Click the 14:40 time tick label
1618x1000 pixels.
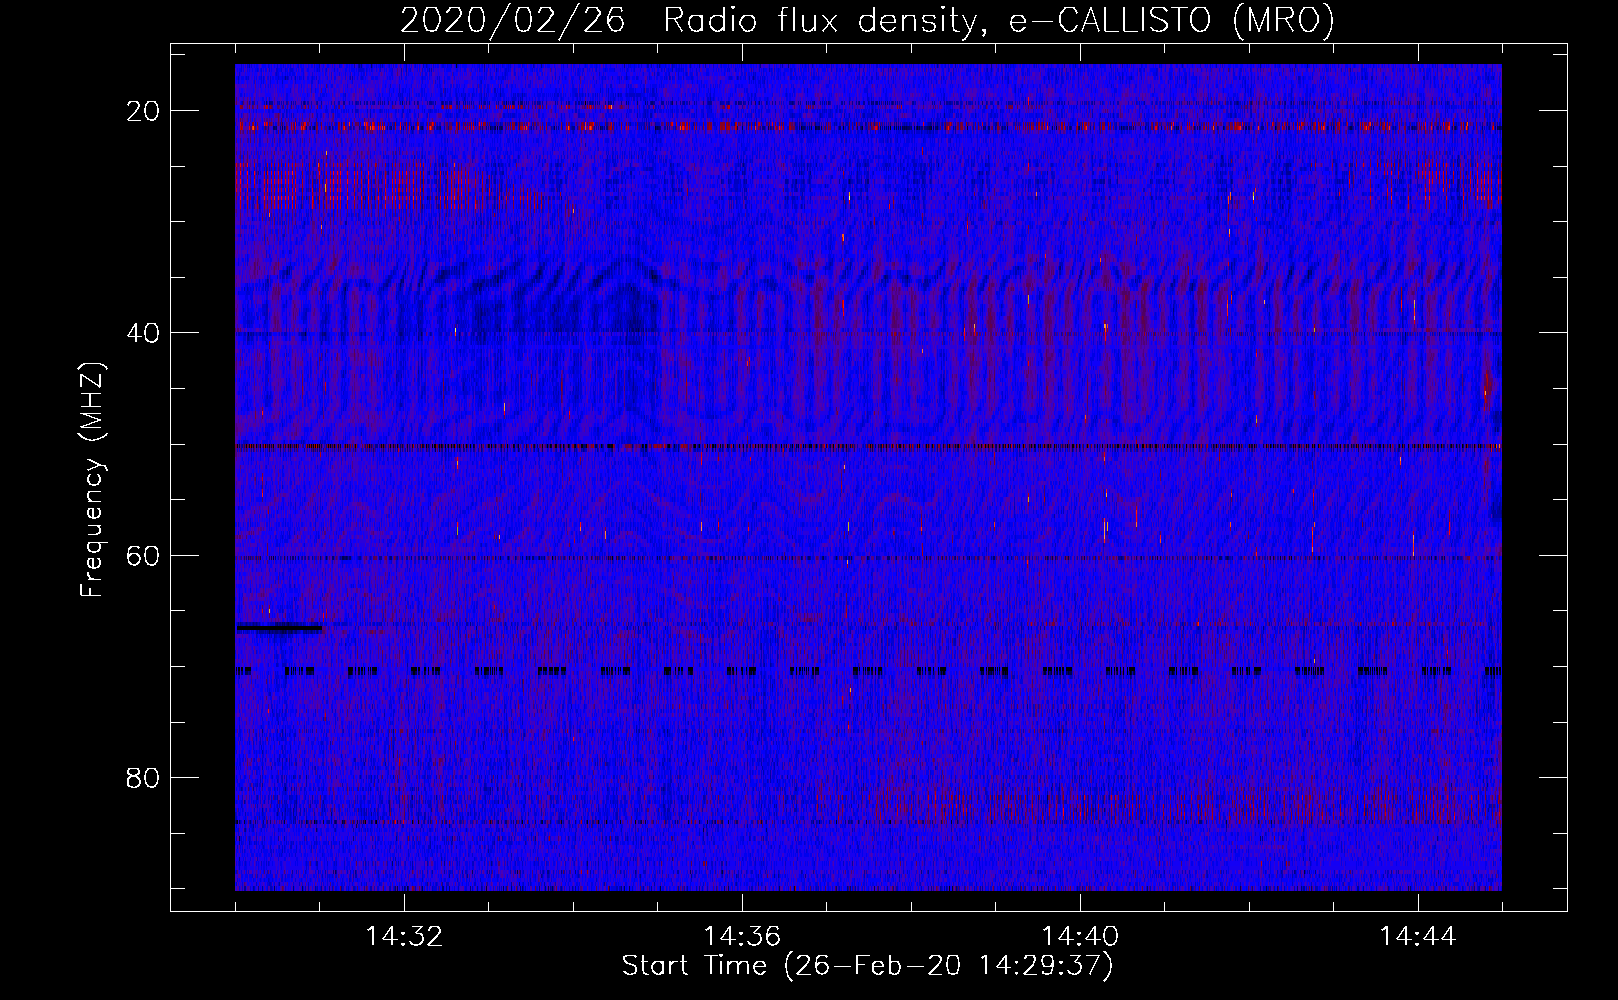coord(1080,937)
